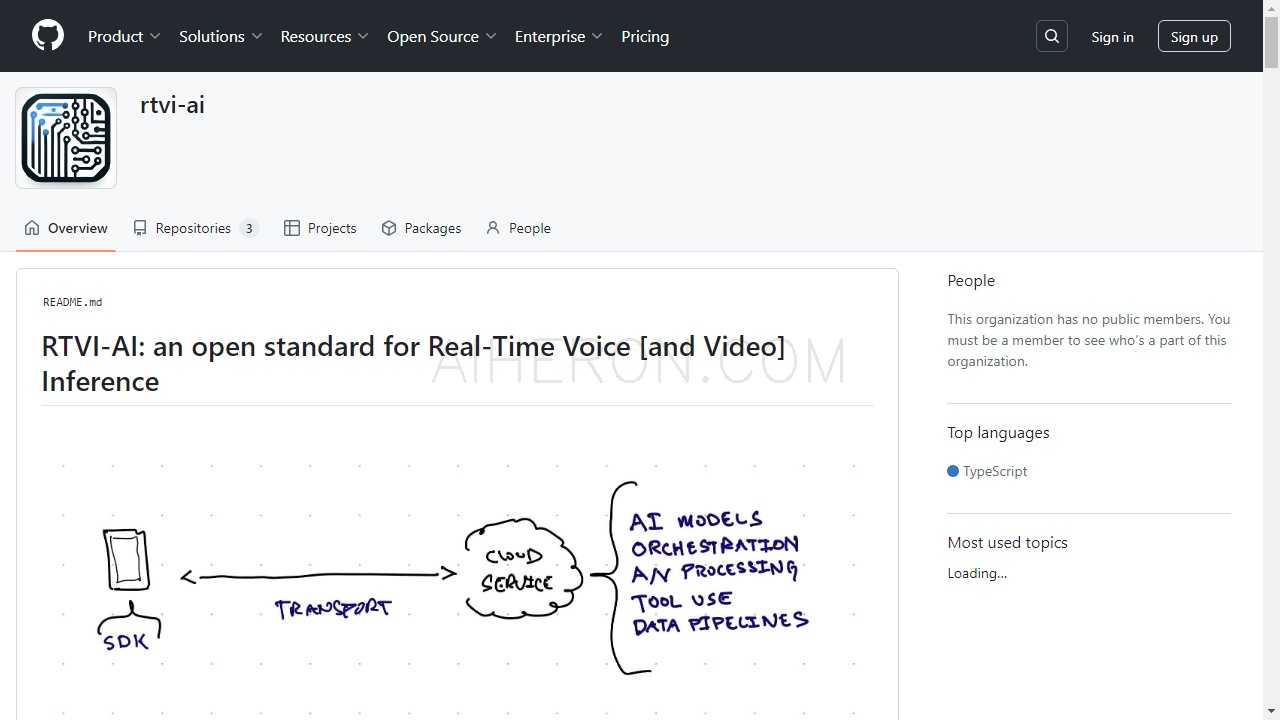The height and width of the screenshot is (720, 1280).
Task: Click the Overview home icon
Action: coord(32,228)
